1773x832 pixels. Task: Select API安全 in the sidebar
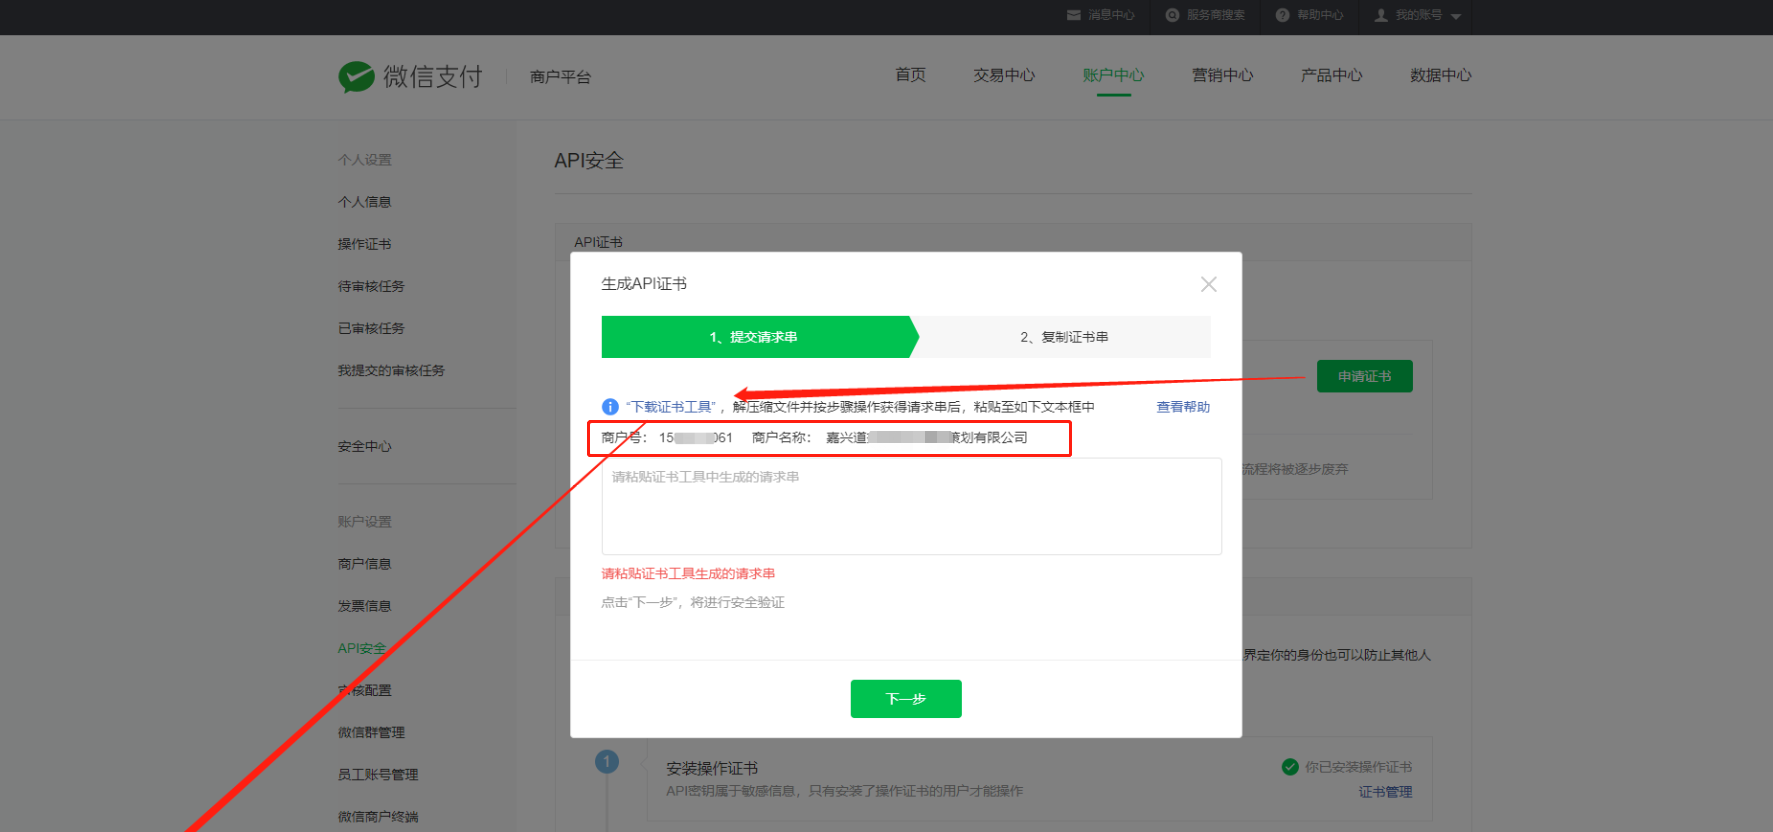click(x=362, y=648)
